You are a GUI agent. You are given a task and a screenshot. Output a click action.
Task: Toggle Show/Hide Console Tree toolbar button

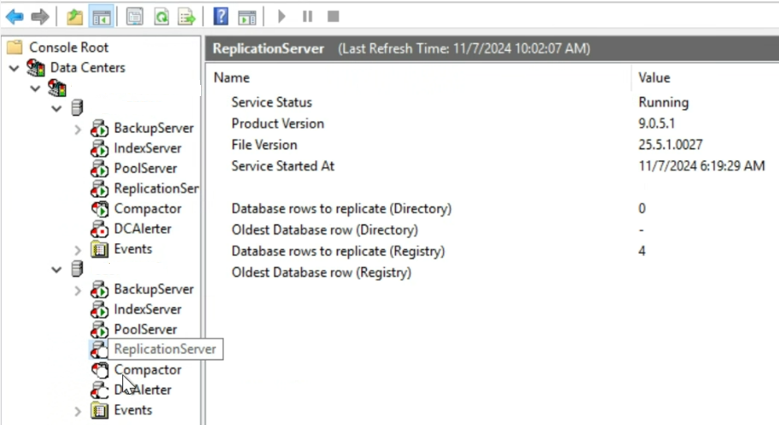tap(100, 17)
